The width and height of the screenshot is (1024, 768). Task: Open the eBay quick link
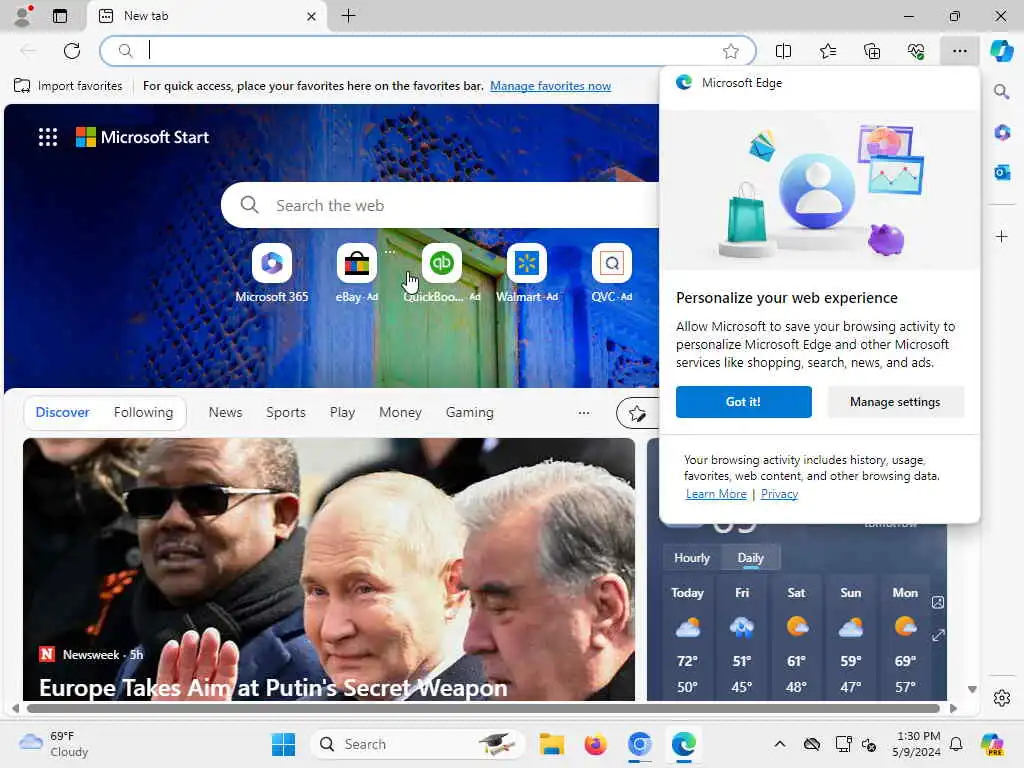tap(357, 273)
